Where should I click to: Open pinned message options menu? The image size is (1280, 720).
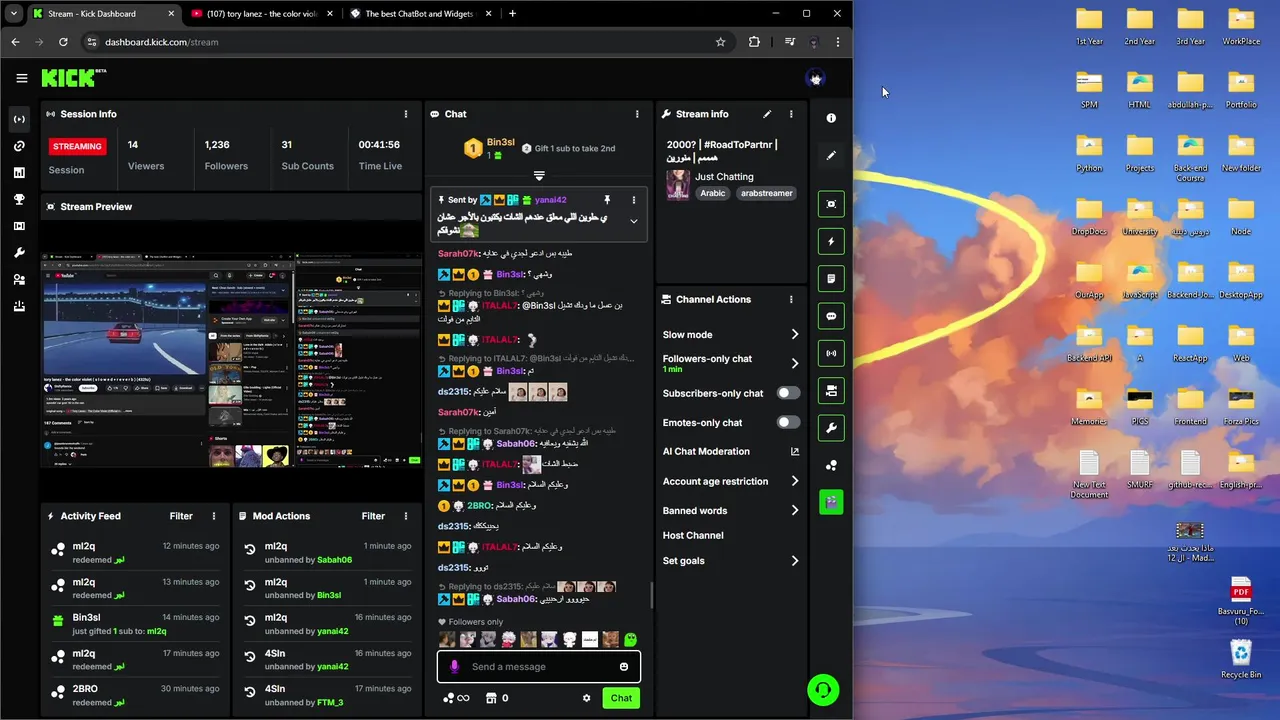[633, 200]
